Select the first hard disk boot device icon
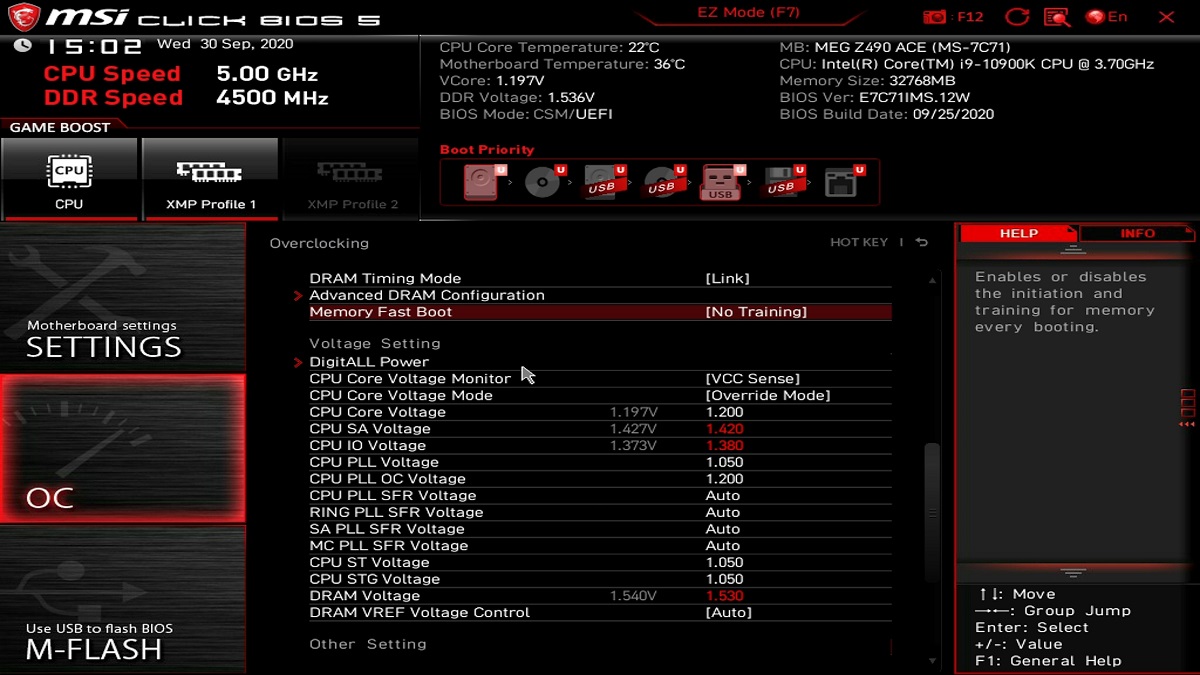The width and height of the screenshot is (1200, 675). [481, 182]
